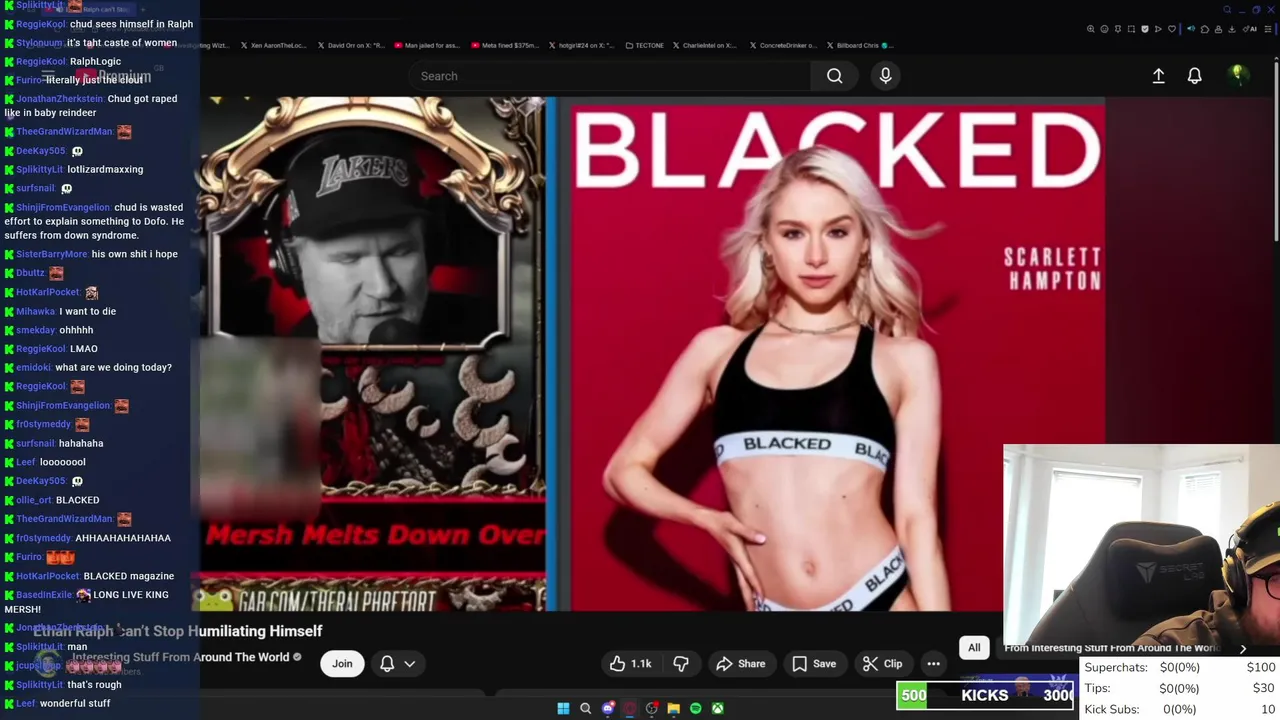Click the webcam overlay thumbnail

1141,546
